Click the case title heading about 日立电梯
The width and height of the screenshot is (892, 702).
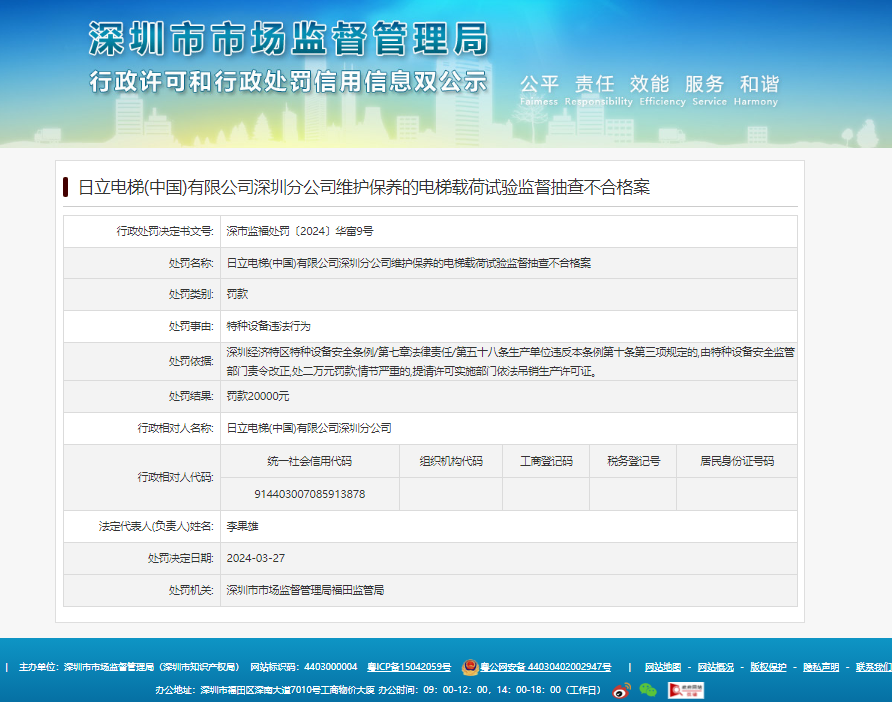(364, 187)
